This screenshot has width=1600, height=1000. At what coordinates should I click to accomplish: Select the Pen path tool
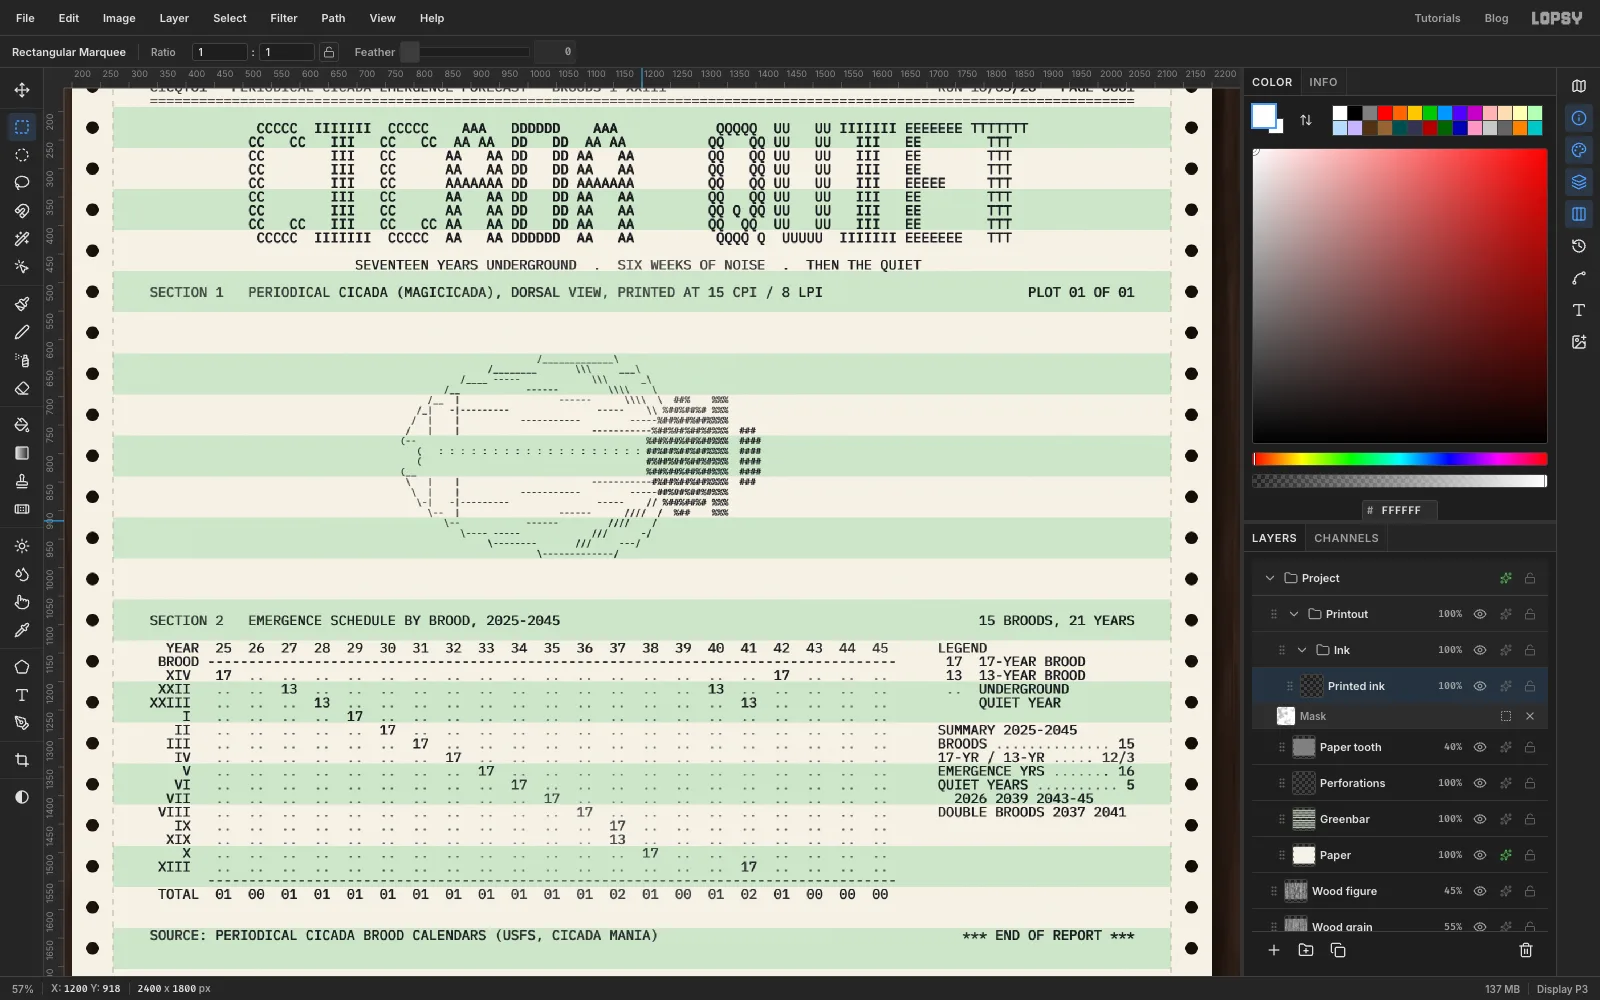click(x=22, y=723)
